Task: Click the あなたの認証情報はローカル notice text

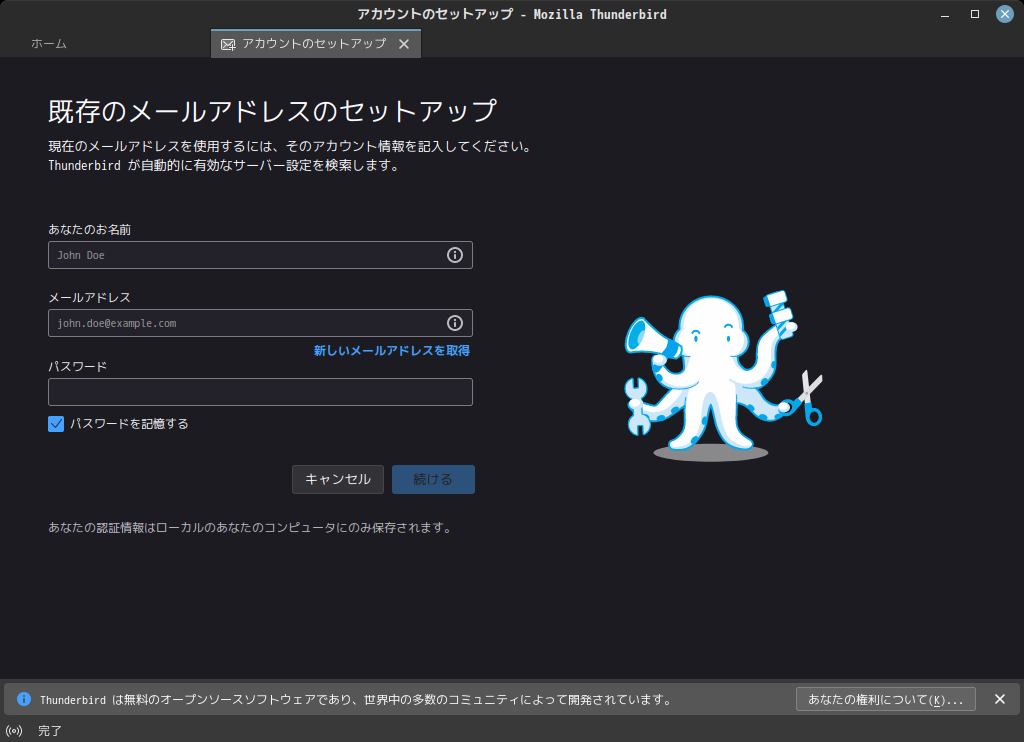Action: coord(251,528)
